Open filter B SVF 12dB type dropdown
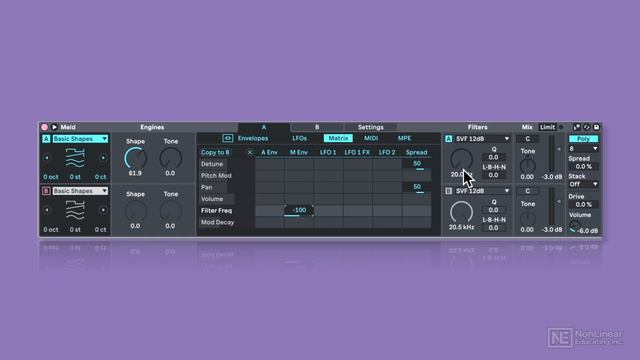Screen dimensions: 640x360 tap(482, 191)
